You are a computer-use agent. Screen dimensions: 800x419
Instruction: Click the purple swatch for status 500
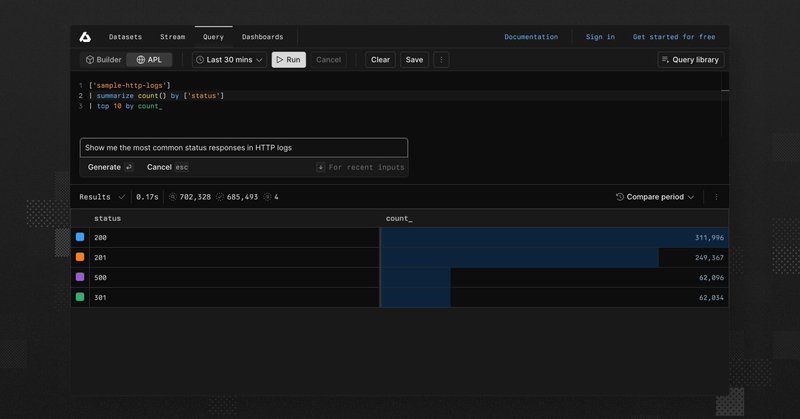point(80,277)
